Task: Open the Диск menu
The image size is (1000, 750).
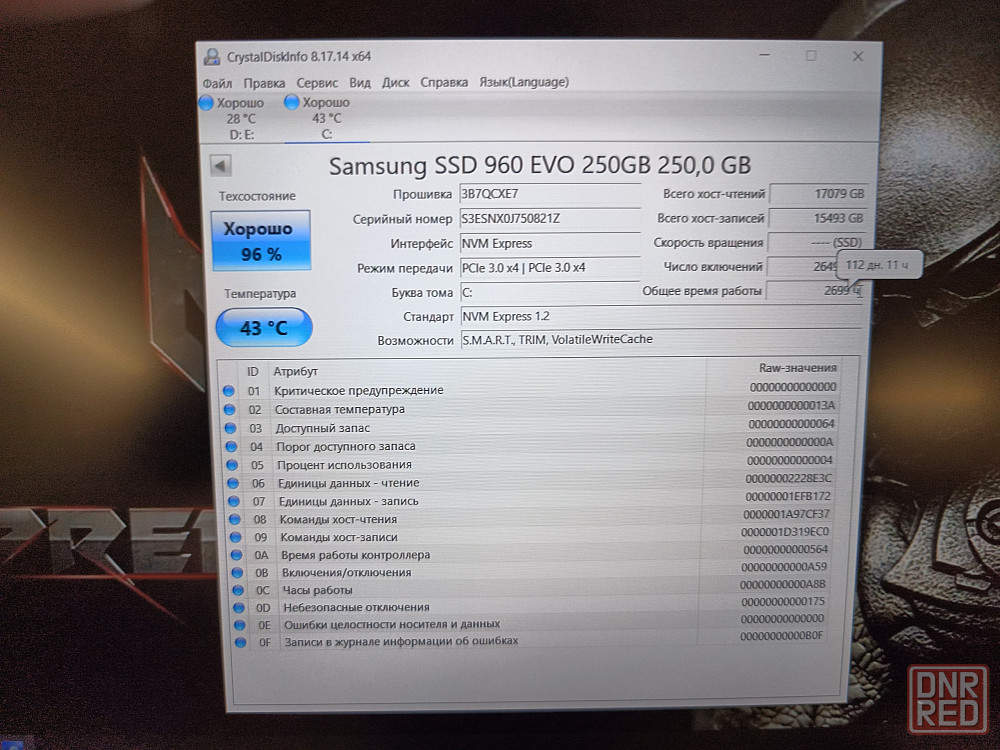Action: 395,83
